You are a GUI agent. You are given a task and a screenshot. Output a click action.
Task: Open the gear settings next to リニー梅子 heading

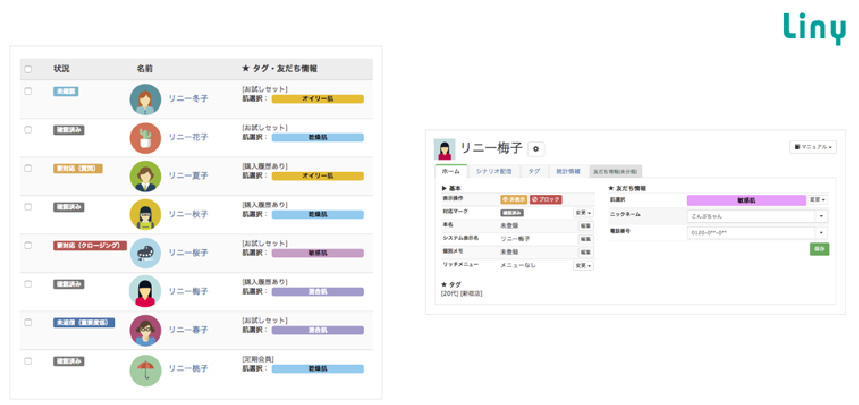536,149
